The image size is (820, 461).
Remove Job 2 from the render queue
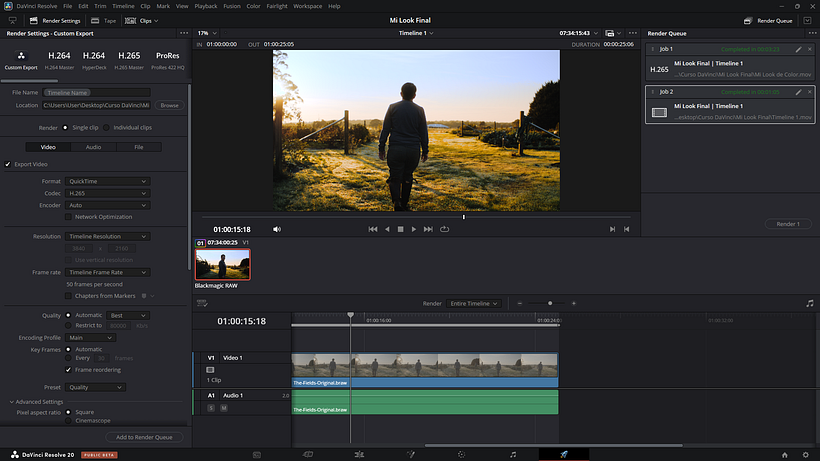(810, 92)
